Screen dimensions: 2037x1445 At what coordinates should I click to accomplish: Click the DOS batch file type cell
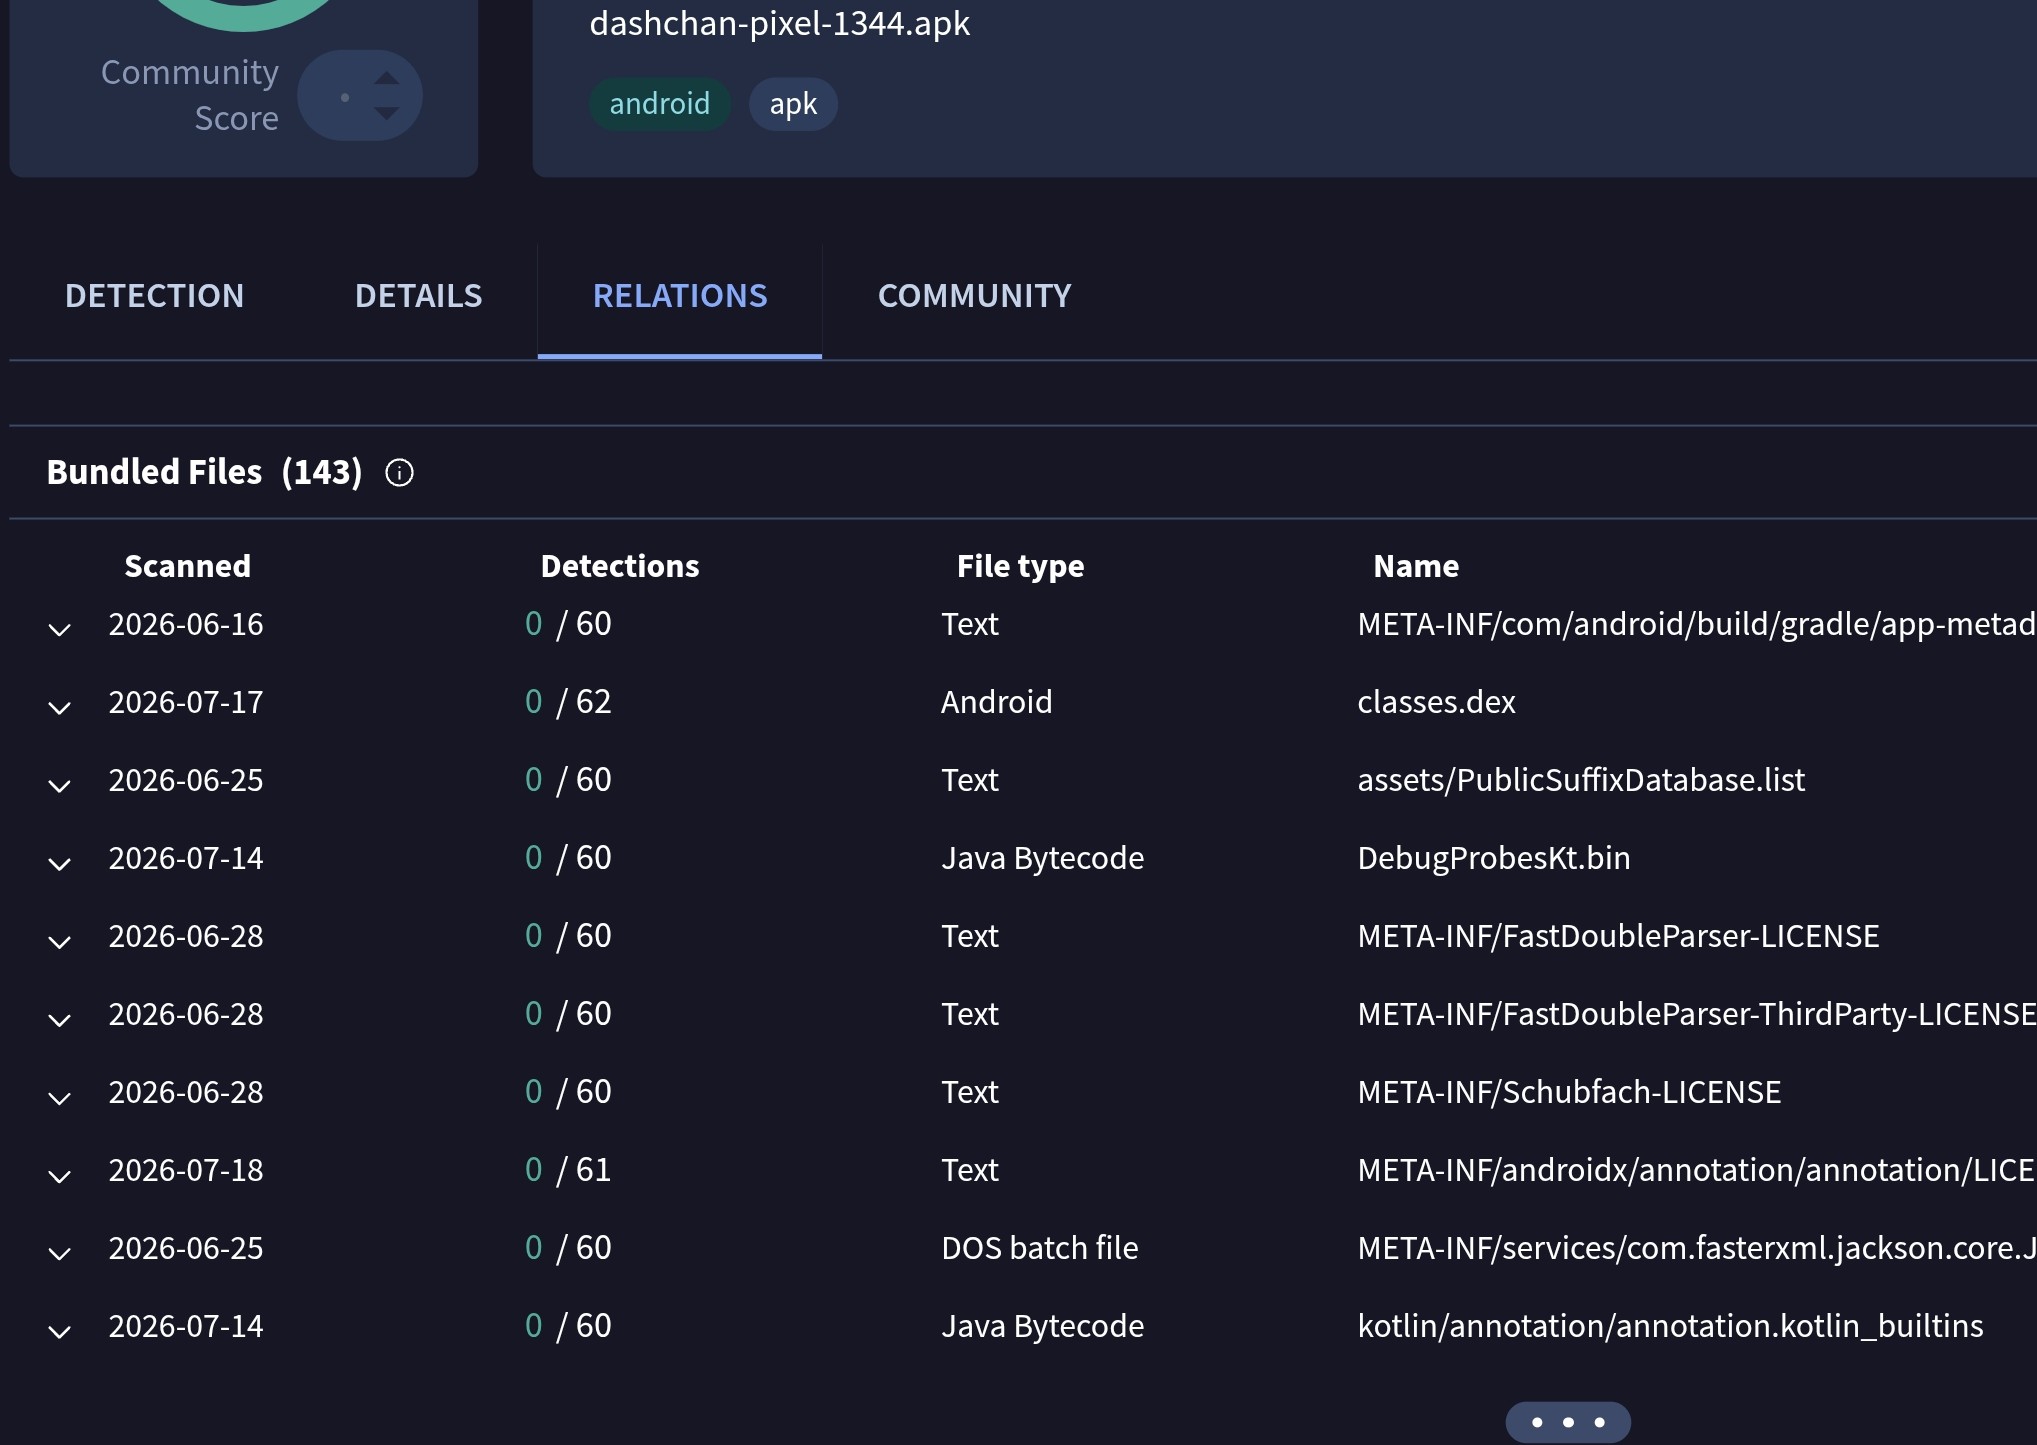click(1040, 1248)
